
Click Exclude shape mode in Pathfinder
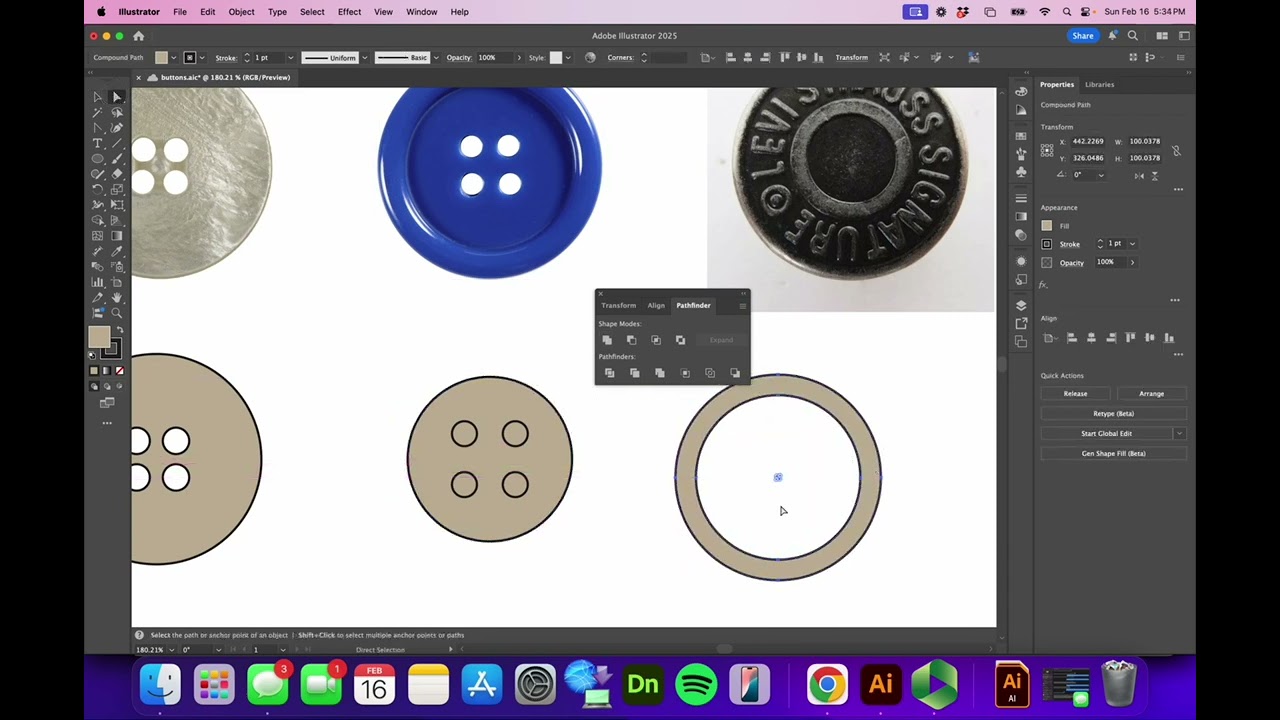pos(680,340)
